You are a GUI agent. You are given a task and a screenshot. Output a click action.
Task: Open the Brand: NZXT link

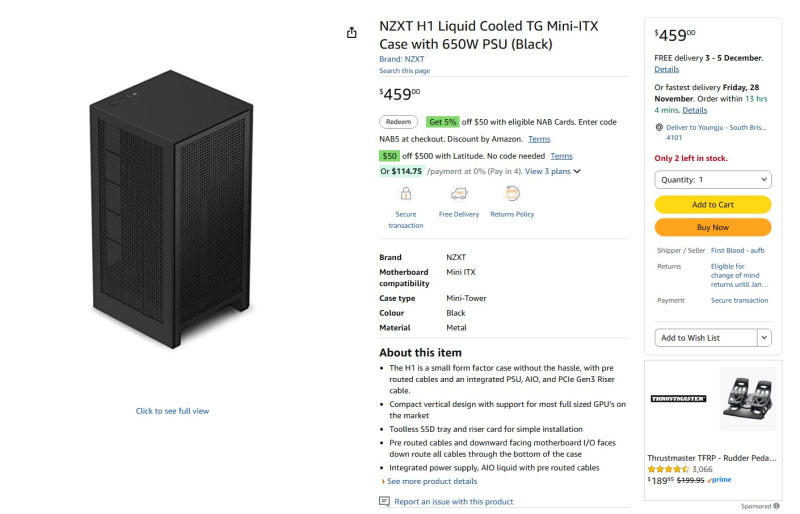click(401, 59)
